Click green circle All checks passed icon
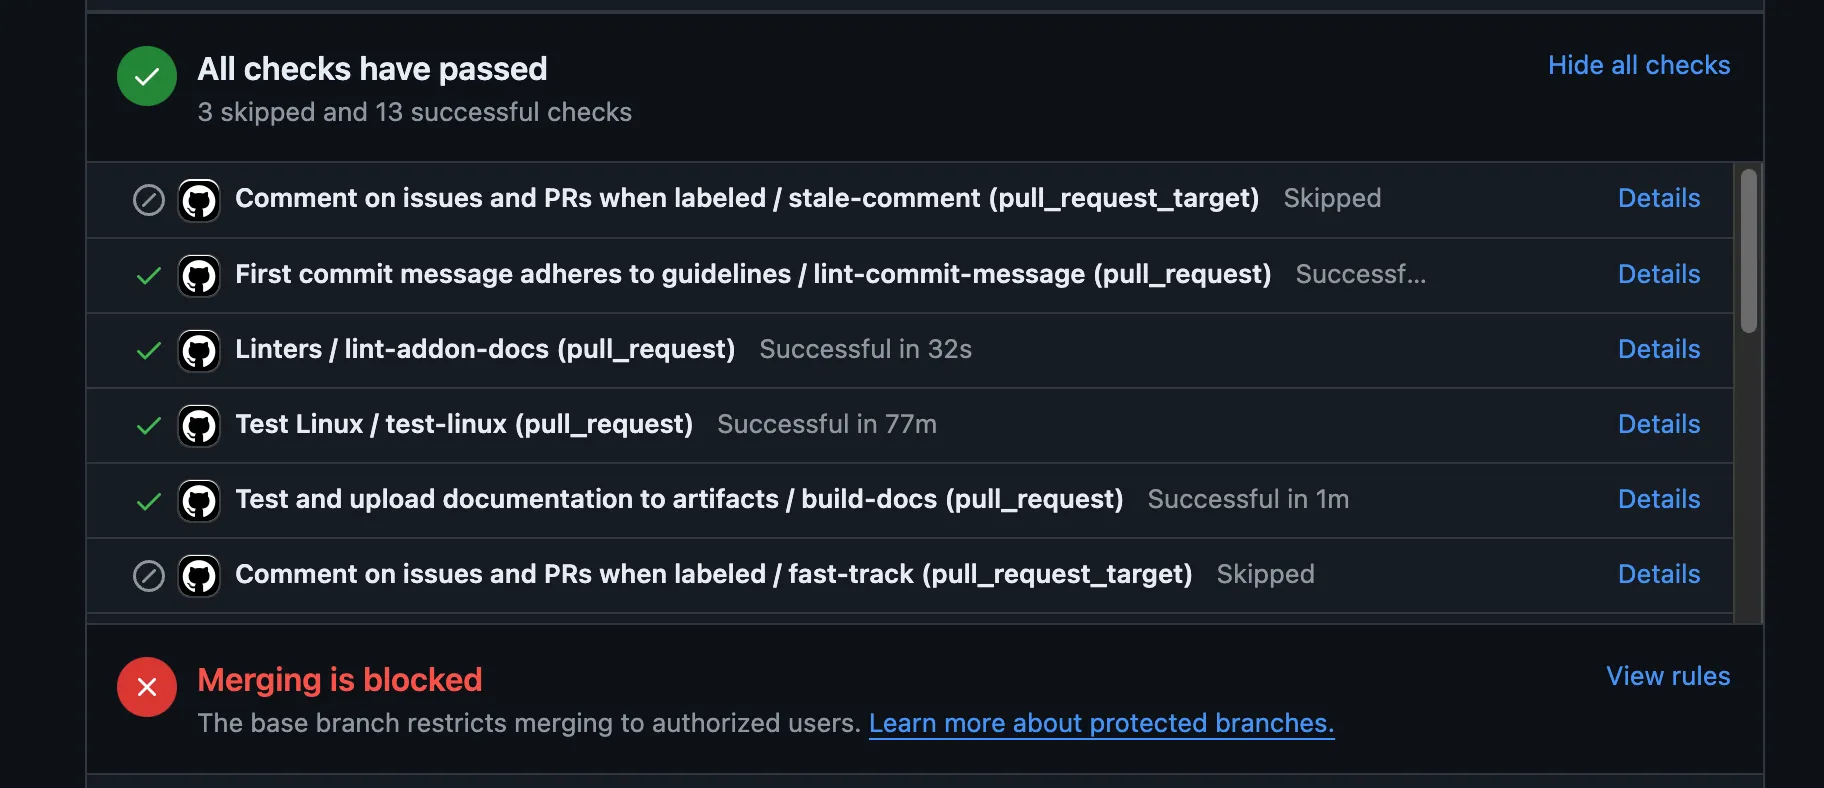This screenshot has width=1824, height=788. point(147,76)
